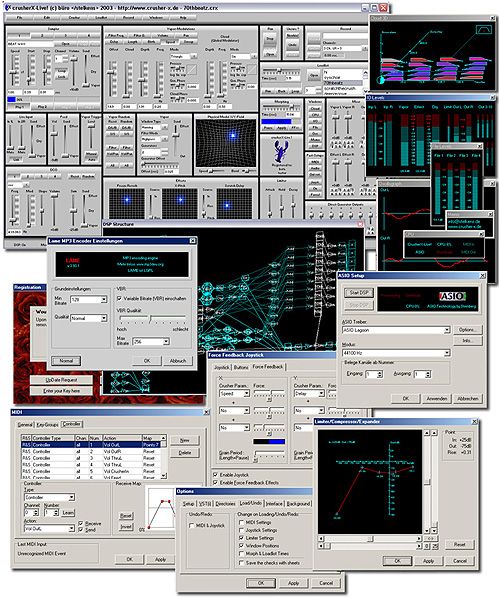Click the scroll-down arrow of MIDI controller list

(163, 476)
